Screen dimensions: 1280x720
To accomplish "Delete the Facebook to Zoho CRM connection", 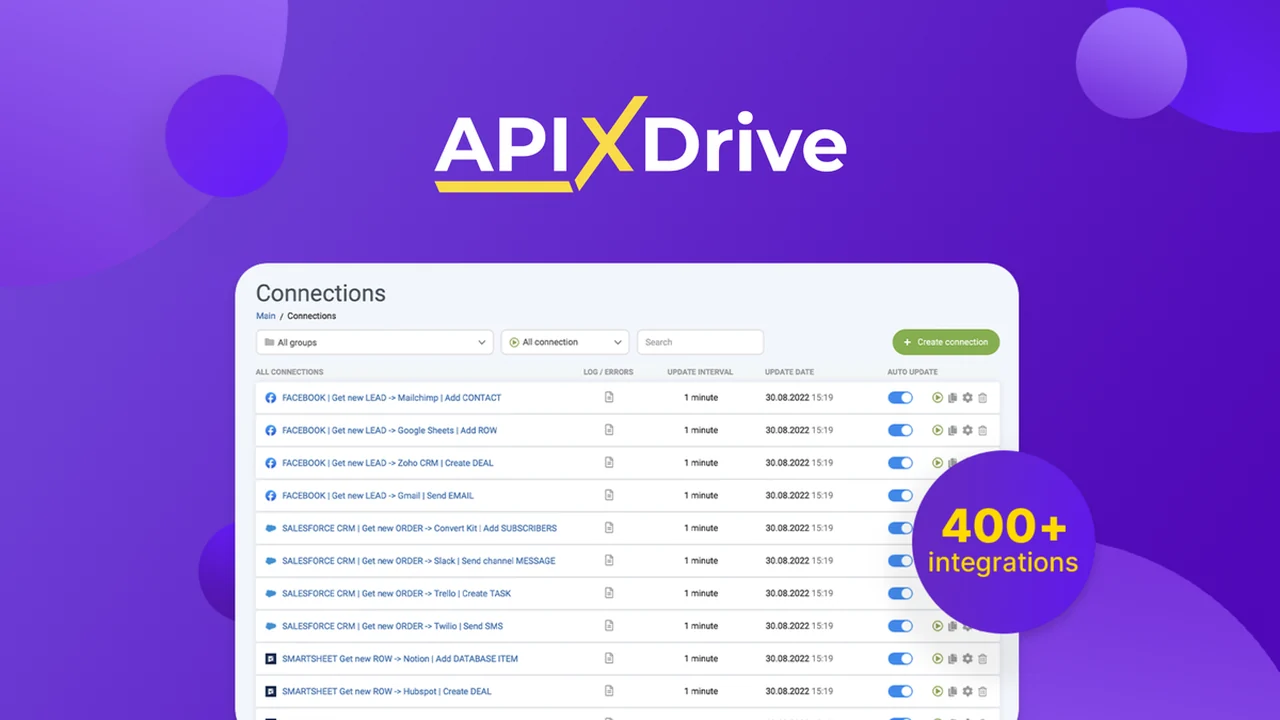I will (982, 462).
